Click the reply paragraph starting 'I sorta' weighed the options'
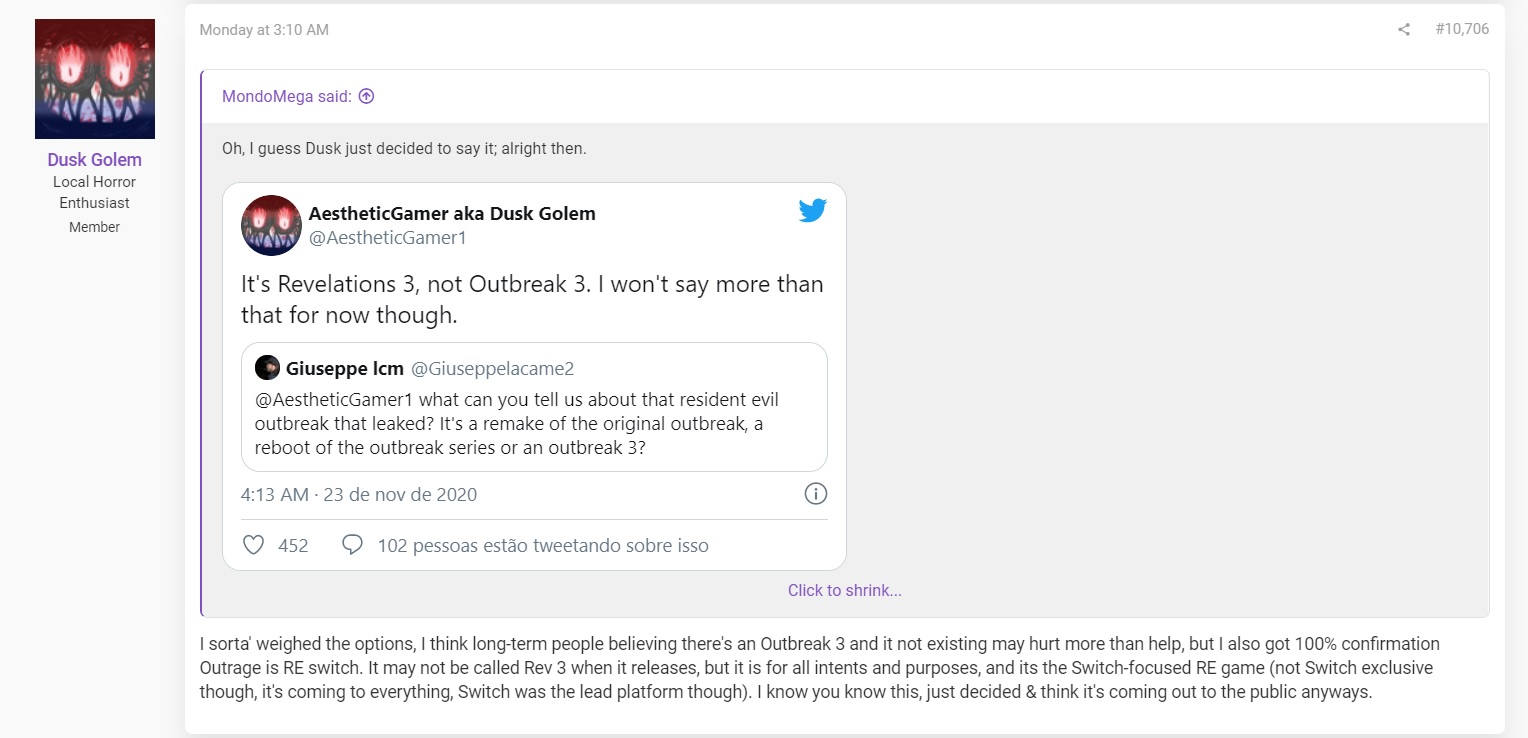The height and width of the screenshot is (738, 1528). (819, 668)
